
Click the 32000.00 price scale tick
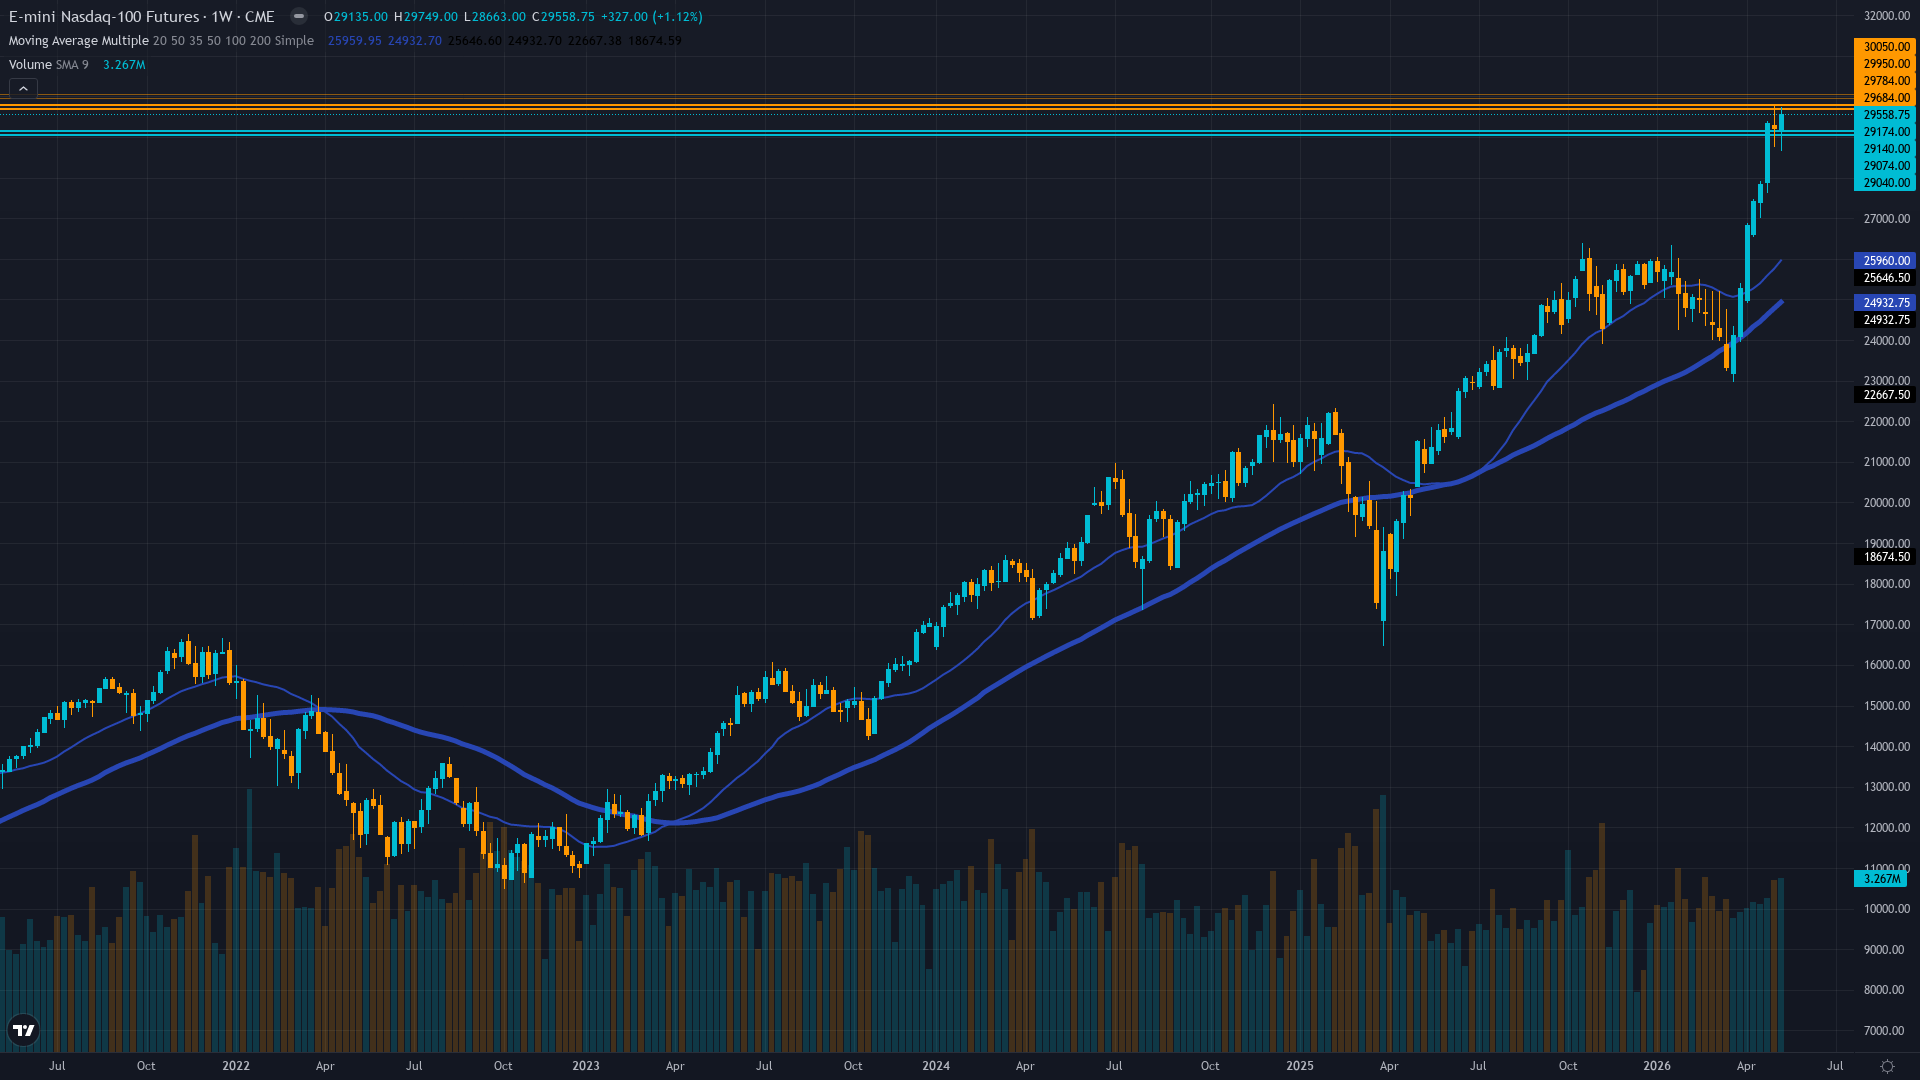[1886, 16]
